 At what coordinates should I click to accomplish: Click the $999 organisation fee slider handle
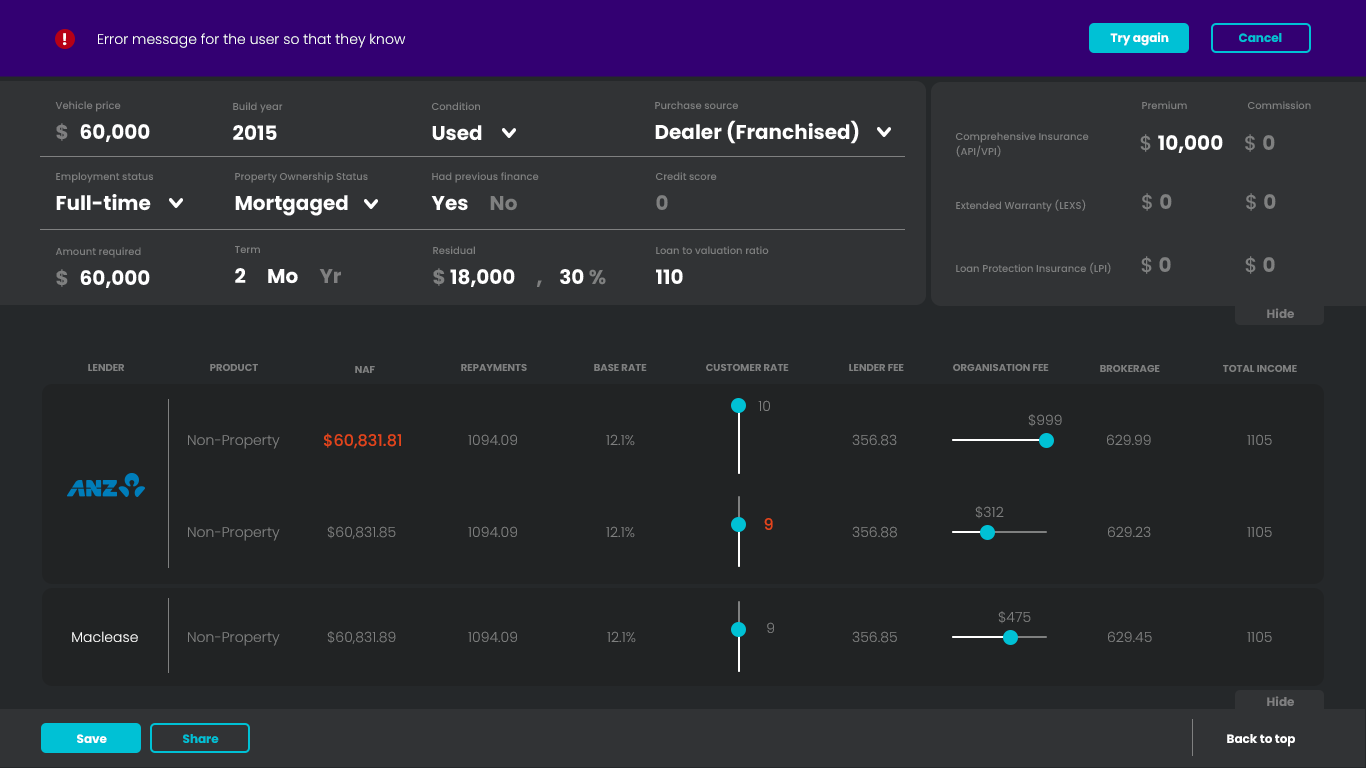coord(1046,440)
